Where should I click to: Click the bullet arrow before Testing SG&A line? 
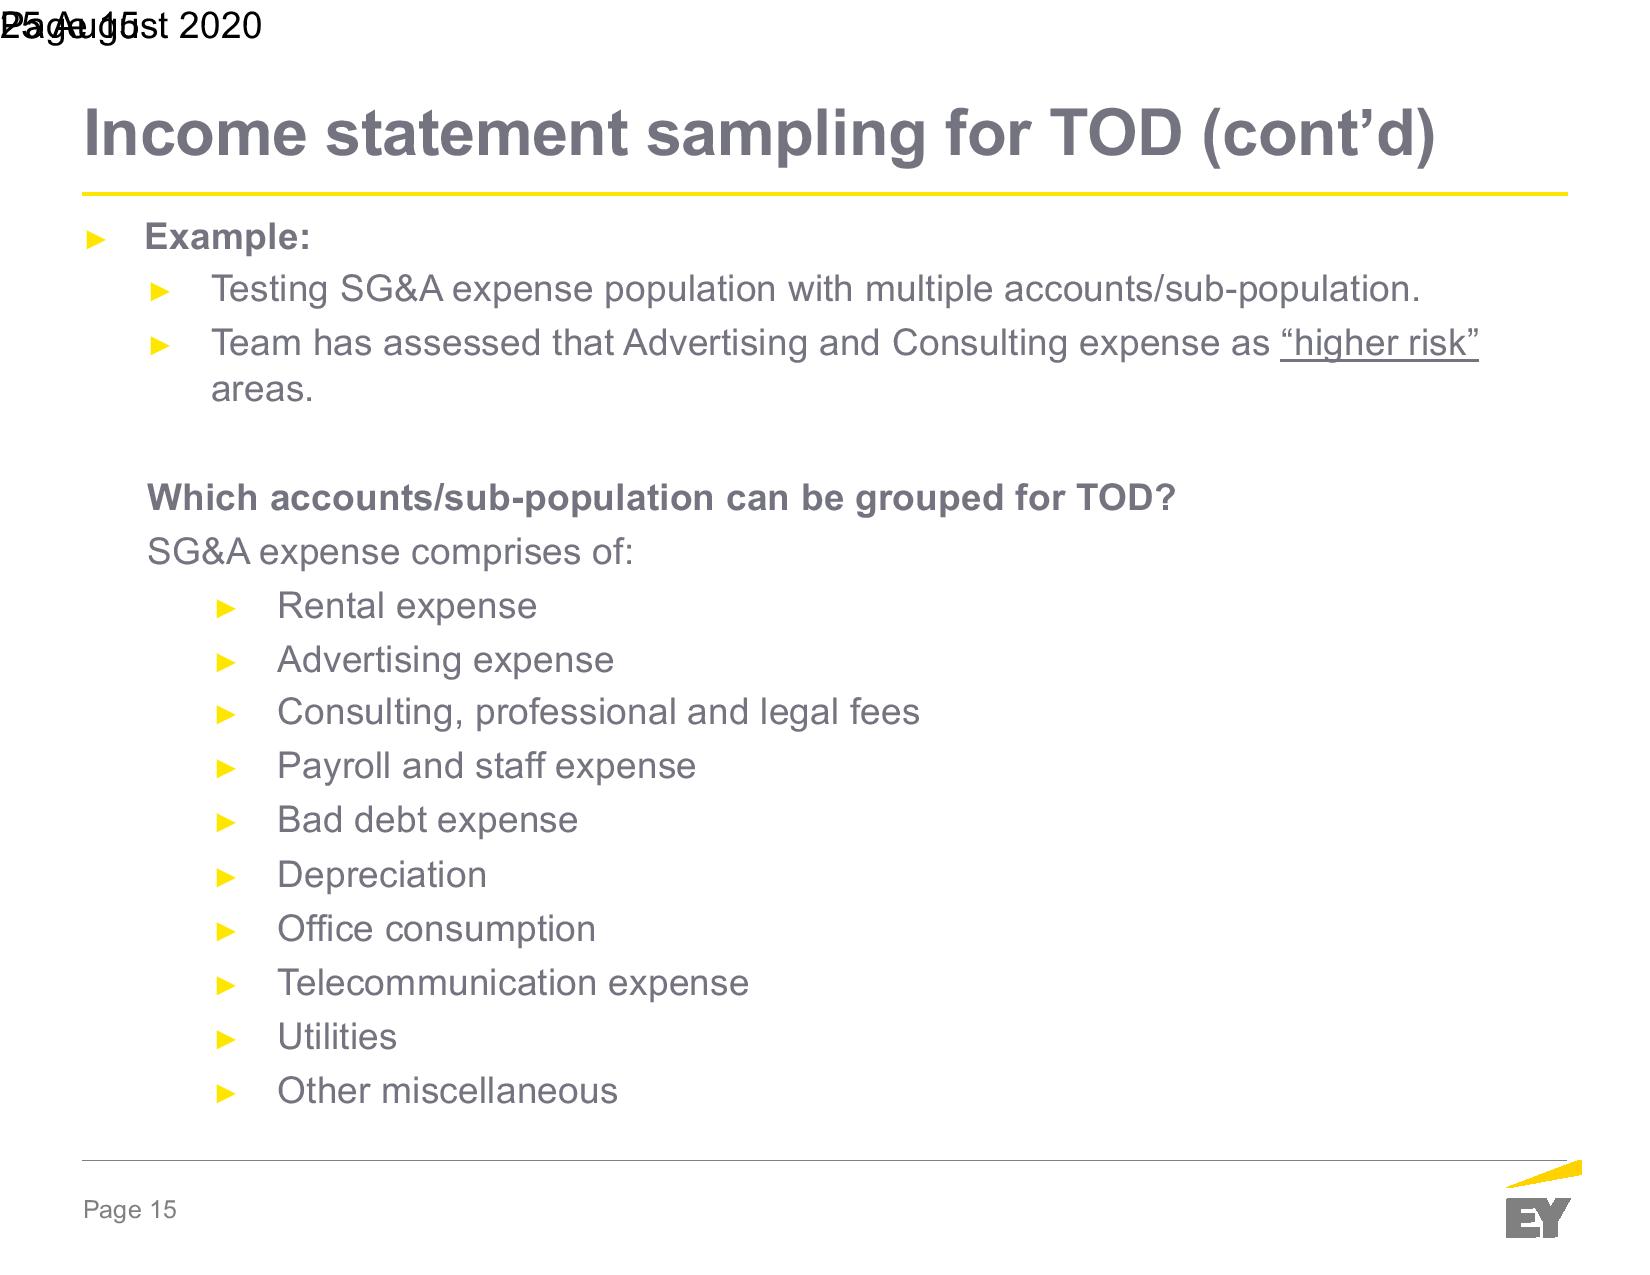[160, 291]
